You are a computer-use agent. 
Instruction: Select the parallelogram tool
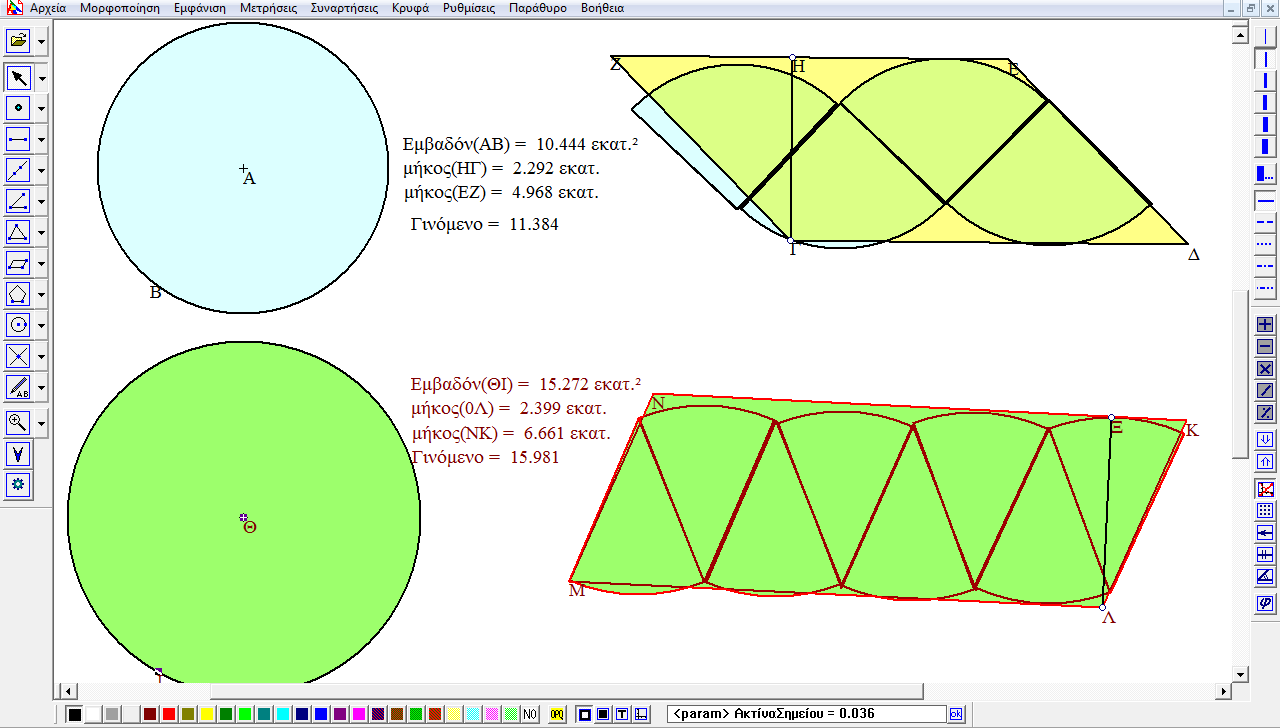18,263
